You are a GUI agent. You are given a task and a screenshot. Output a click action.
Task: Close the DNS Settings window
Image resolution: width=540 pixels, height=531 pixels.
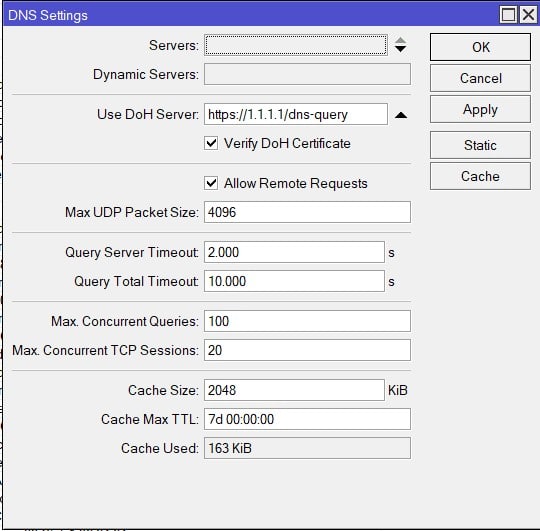pos(528,15)
